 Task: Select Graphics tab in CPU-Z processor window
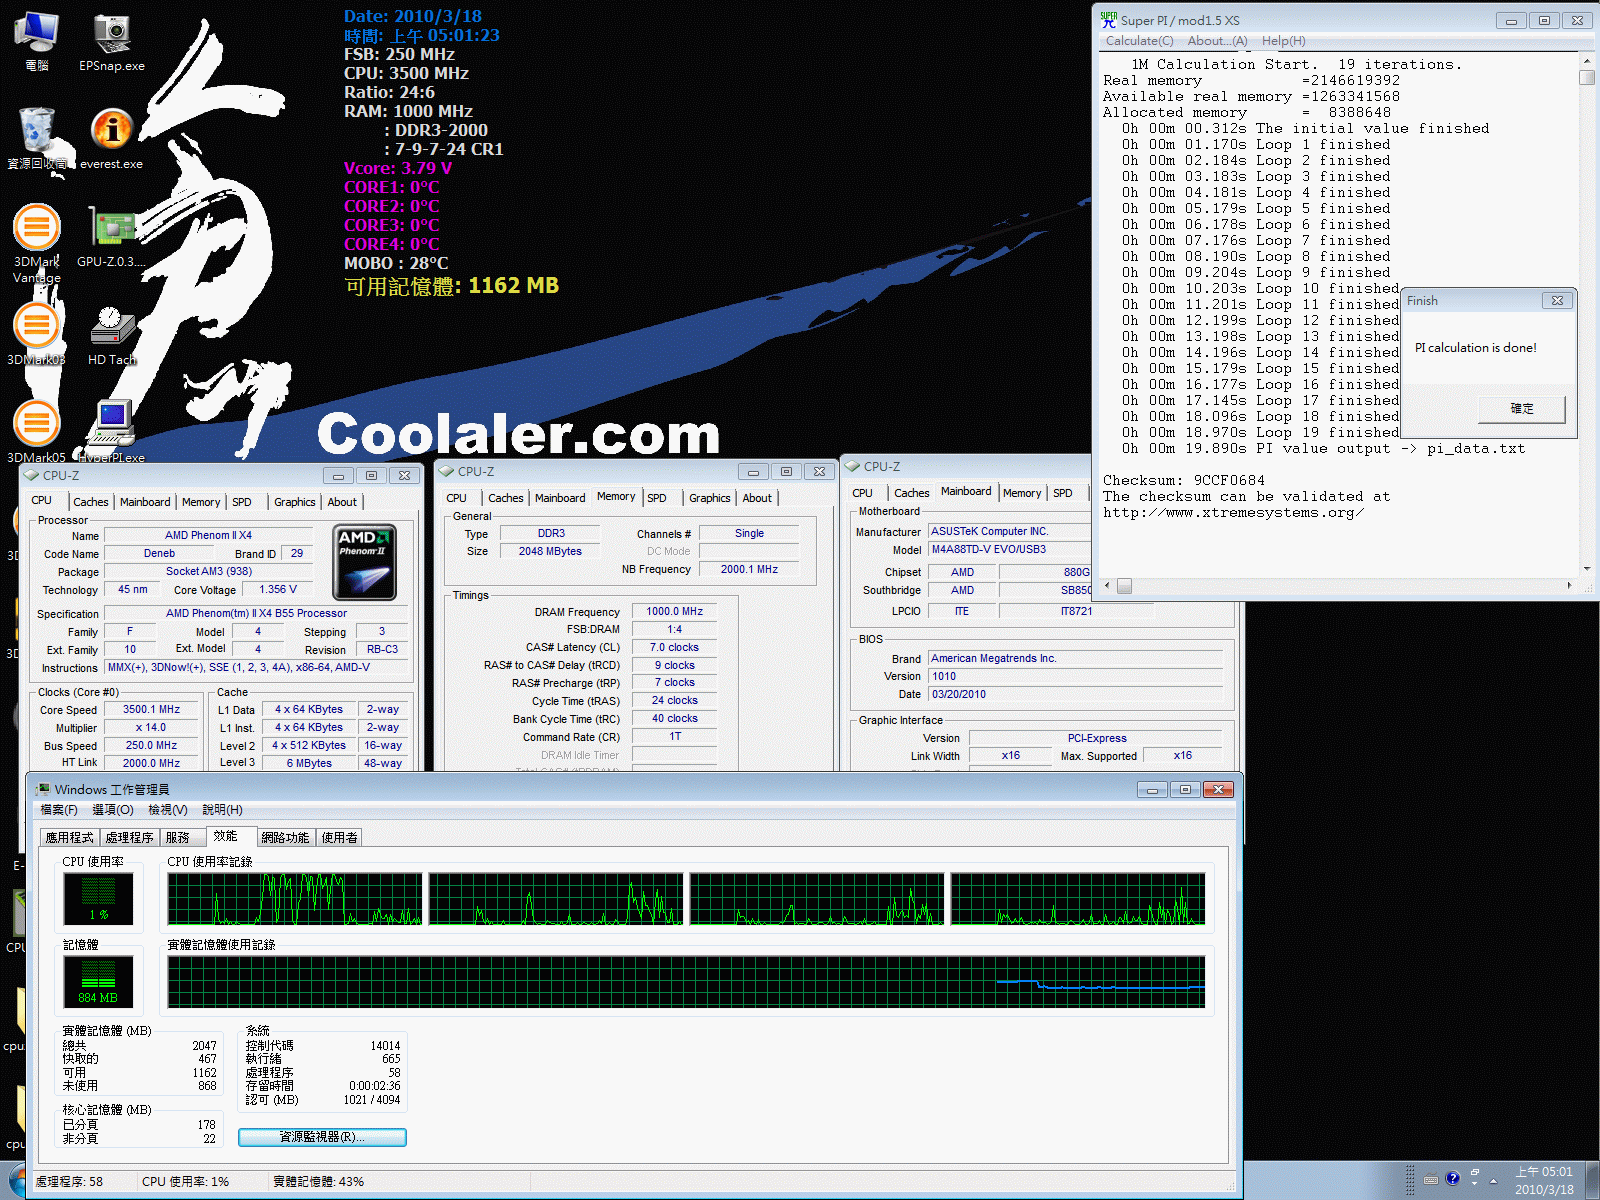click(294, 502)
